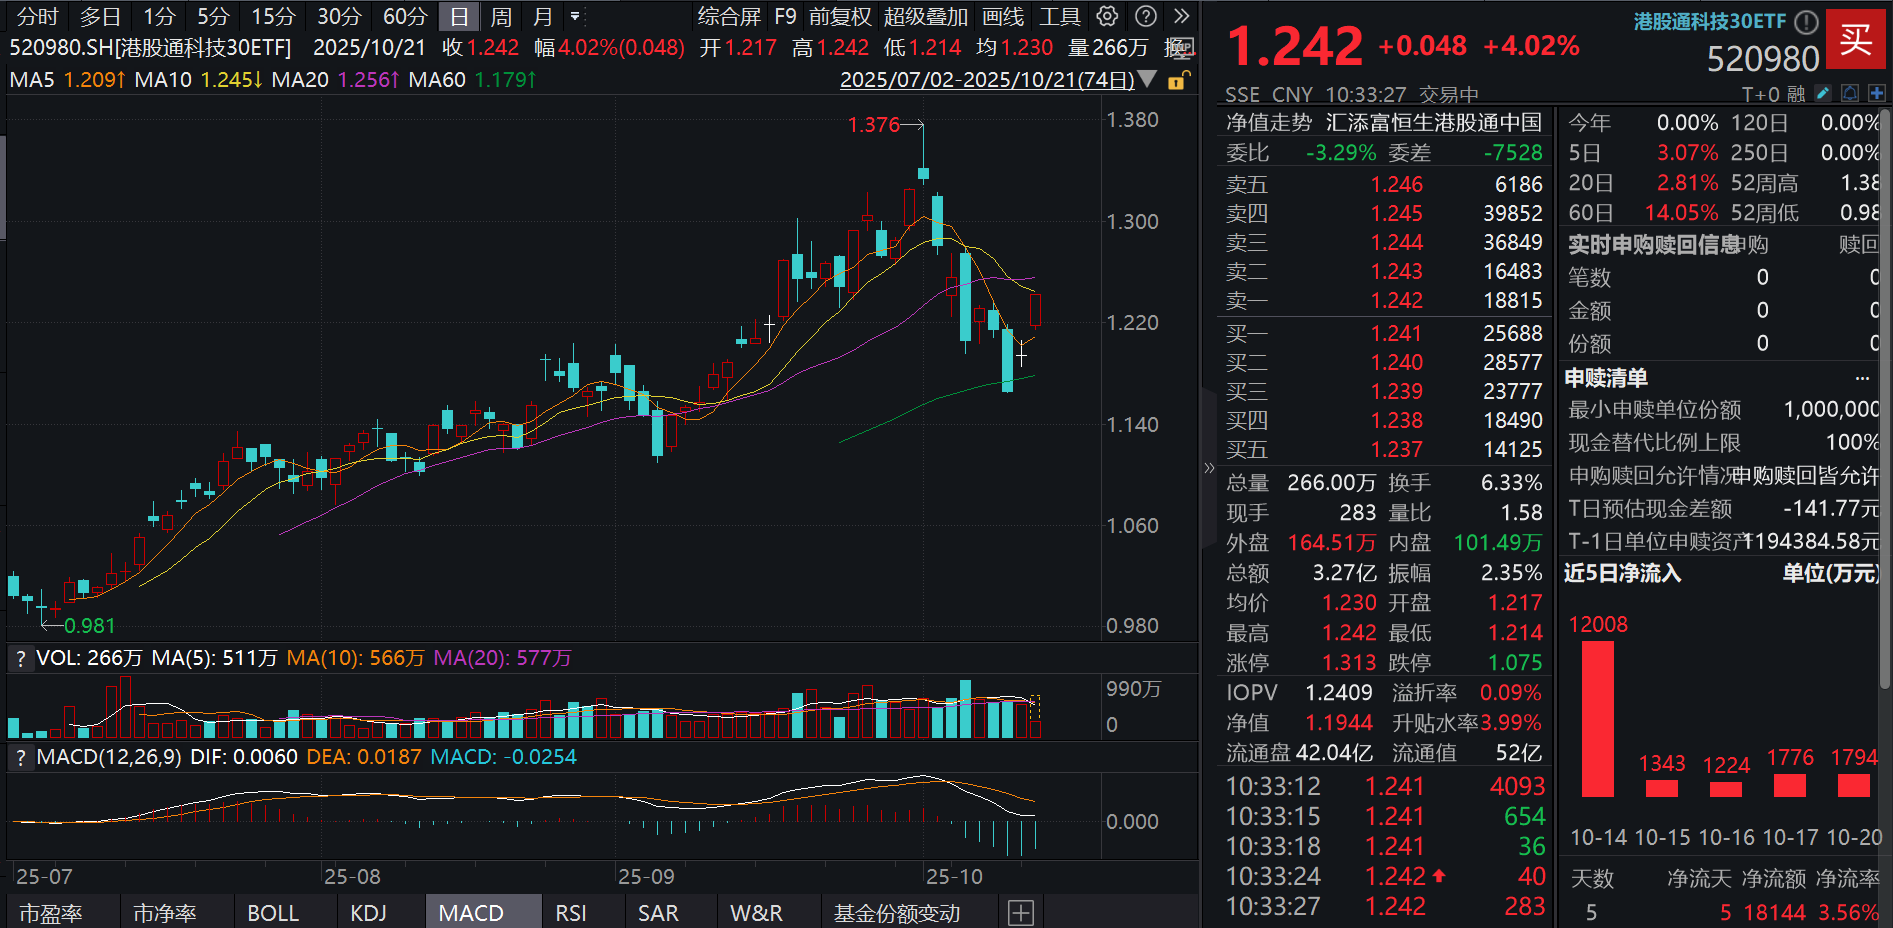This screenshot has width=1893, height=928.
Task: Click the VOL panel question mark toggle
Action: pyautogui.click(x=19, y=658)
